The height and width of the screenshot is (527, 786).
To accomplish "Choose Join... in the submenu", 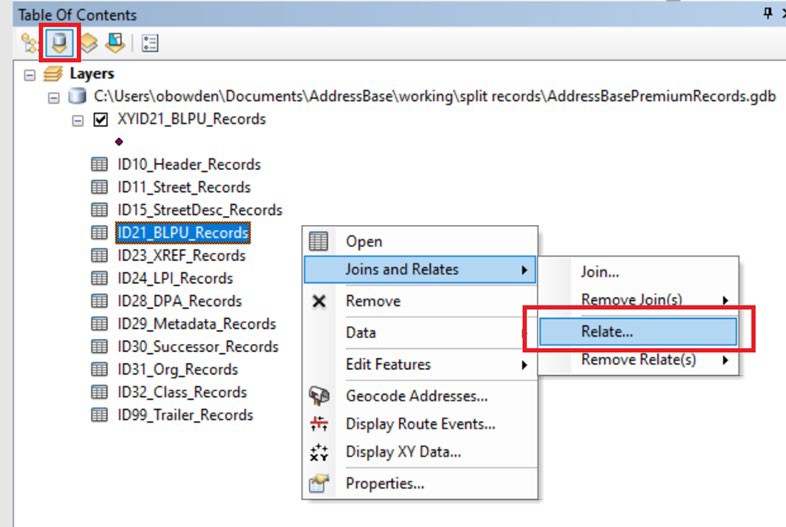I will (638, 272).
